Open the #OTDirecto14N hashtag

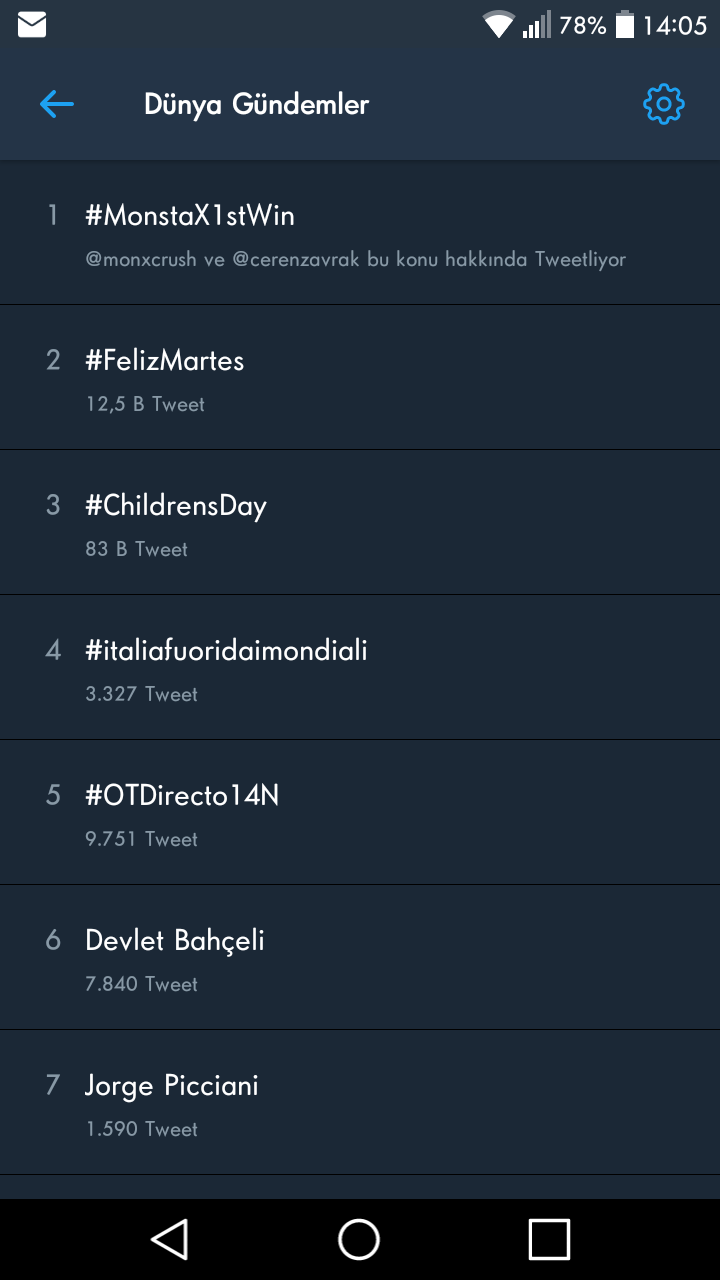pos(182,796)
